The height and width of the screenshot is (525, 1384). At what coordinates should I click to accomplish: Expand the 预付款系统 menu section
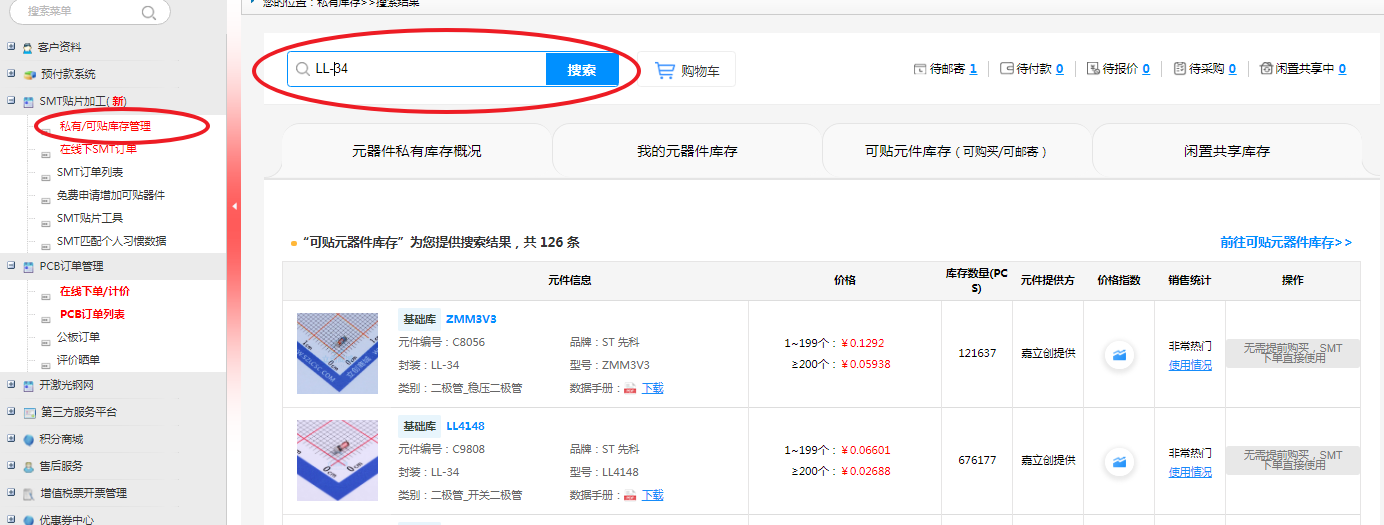11,74
